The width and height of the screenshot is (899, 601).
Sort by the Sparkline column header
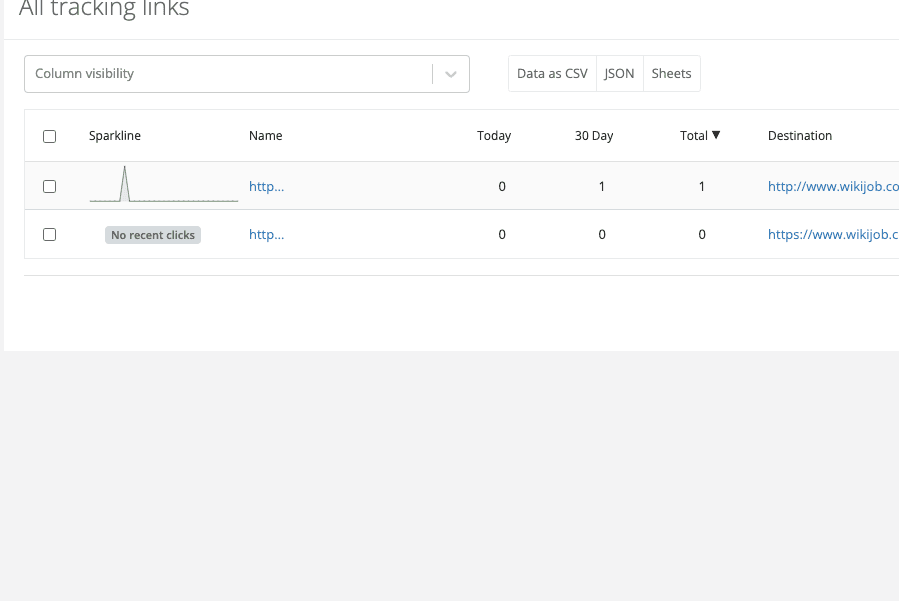(x=115, y=136)
